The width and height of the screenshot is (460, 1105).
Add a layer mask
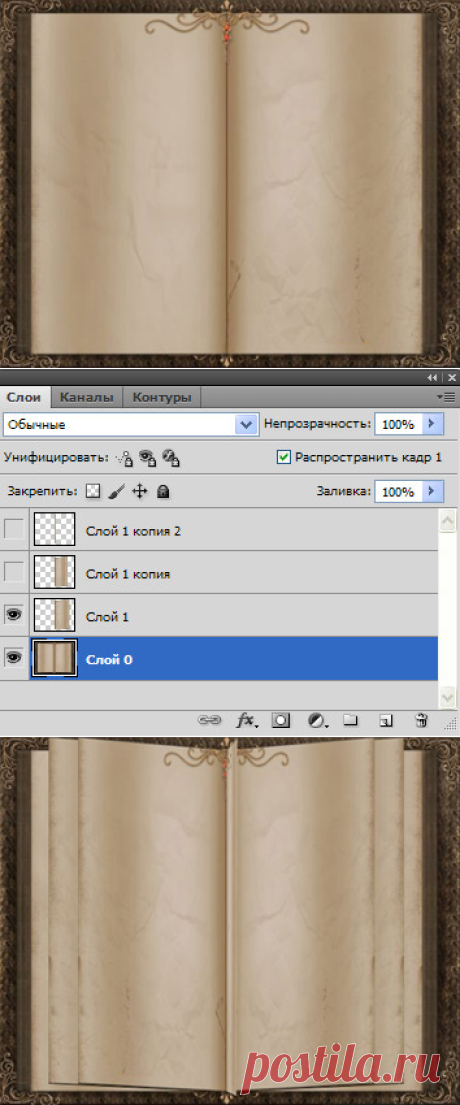pos(281,720)
